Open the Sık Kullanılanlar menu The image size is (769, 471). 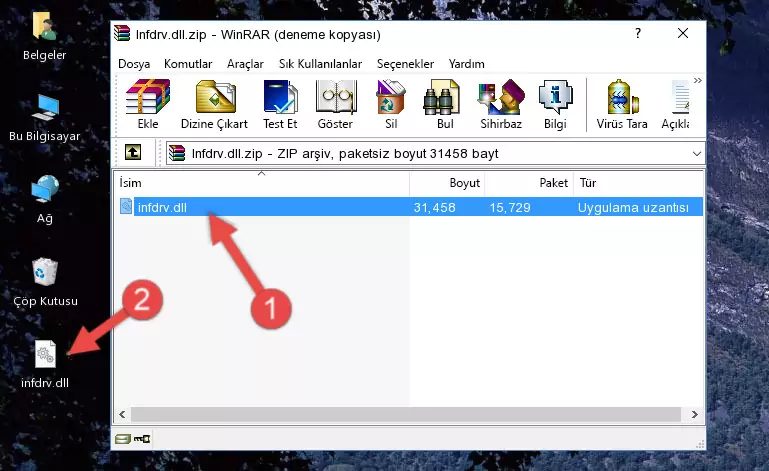320,64
